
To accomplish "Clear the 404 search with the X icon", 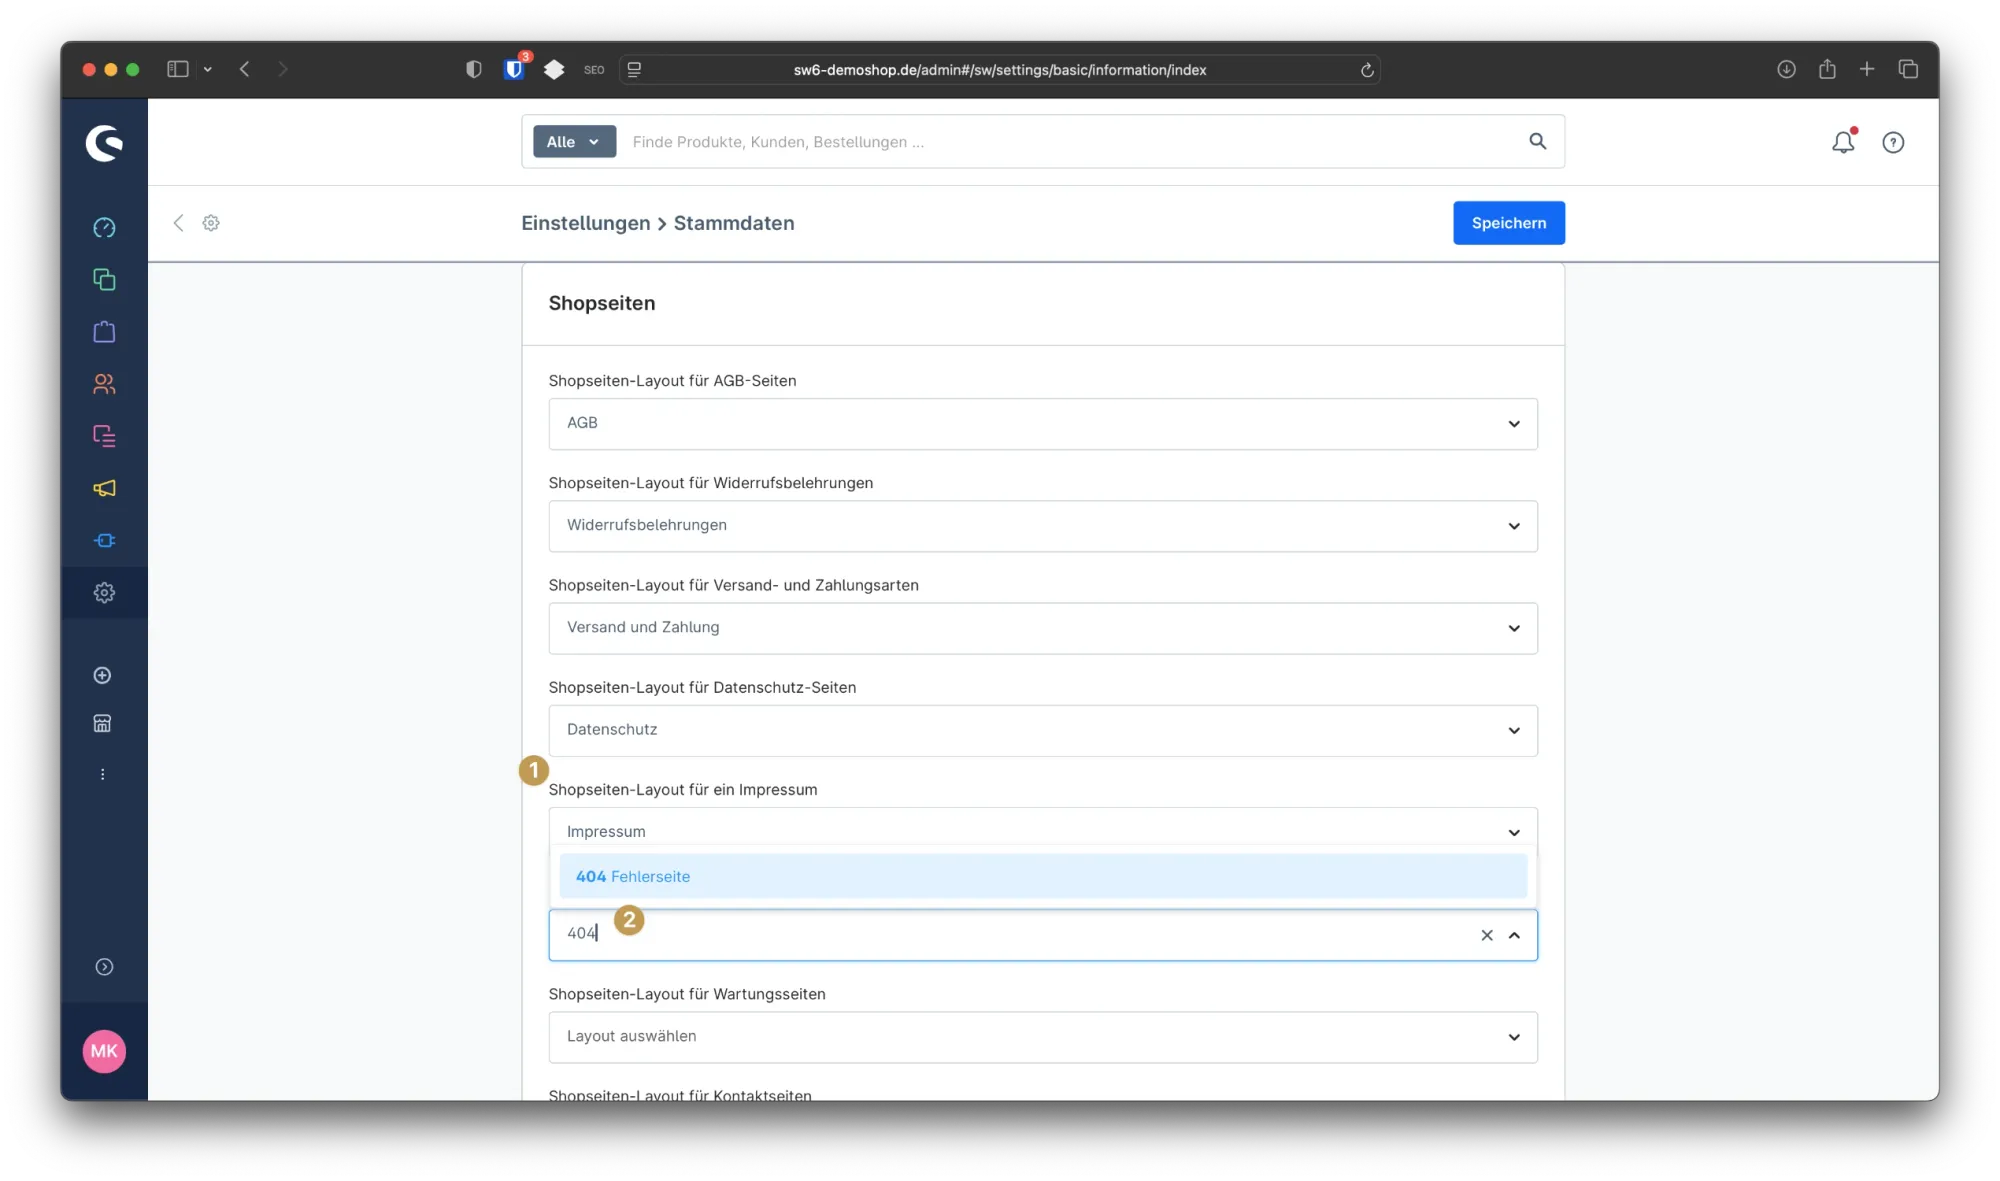I will [1487, 936].
